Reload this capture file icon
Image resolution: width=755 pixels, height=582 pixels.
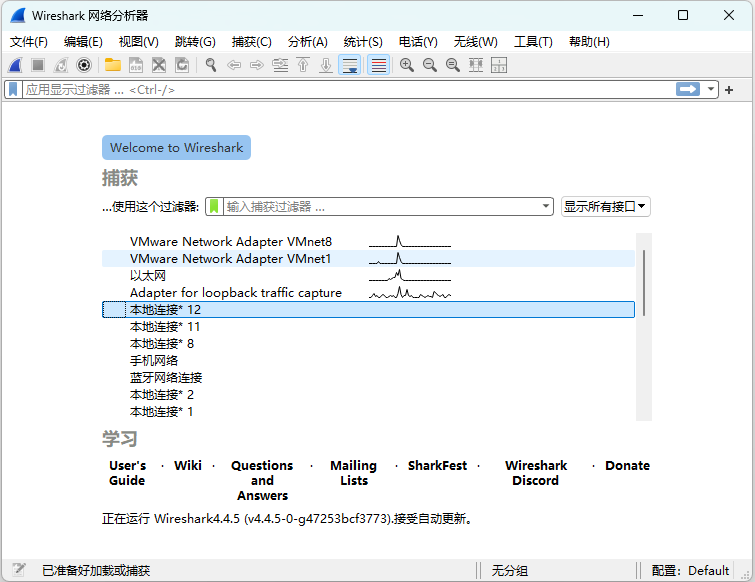[182, 65]
